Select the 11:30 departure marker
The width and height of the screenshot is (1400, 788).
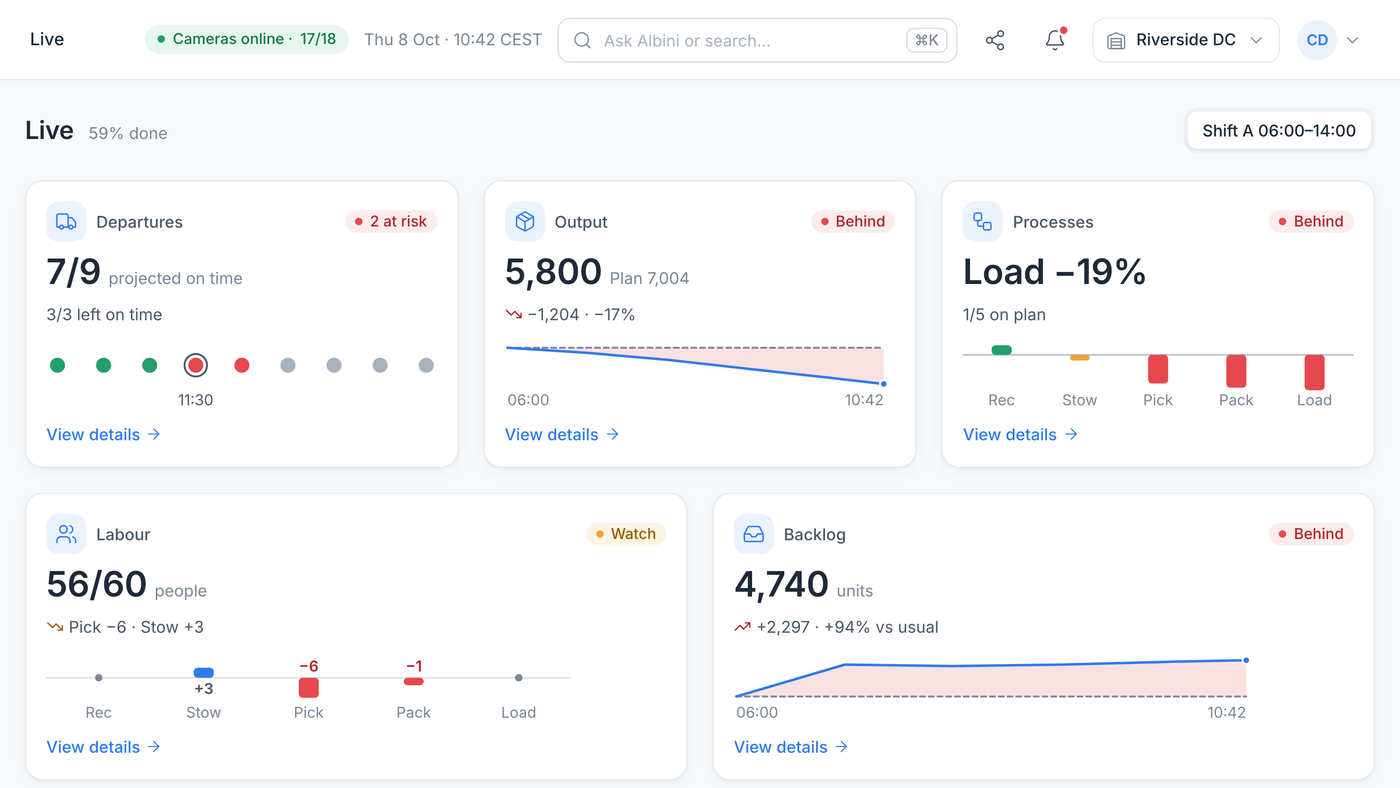(x=196, y=365)
